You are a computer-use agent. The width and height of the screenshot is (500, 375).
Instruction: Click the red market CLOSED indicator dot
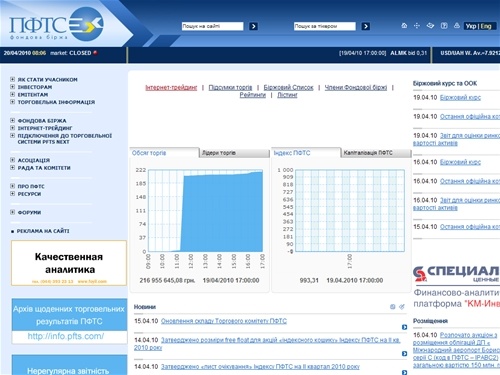(x=95, y=53)
